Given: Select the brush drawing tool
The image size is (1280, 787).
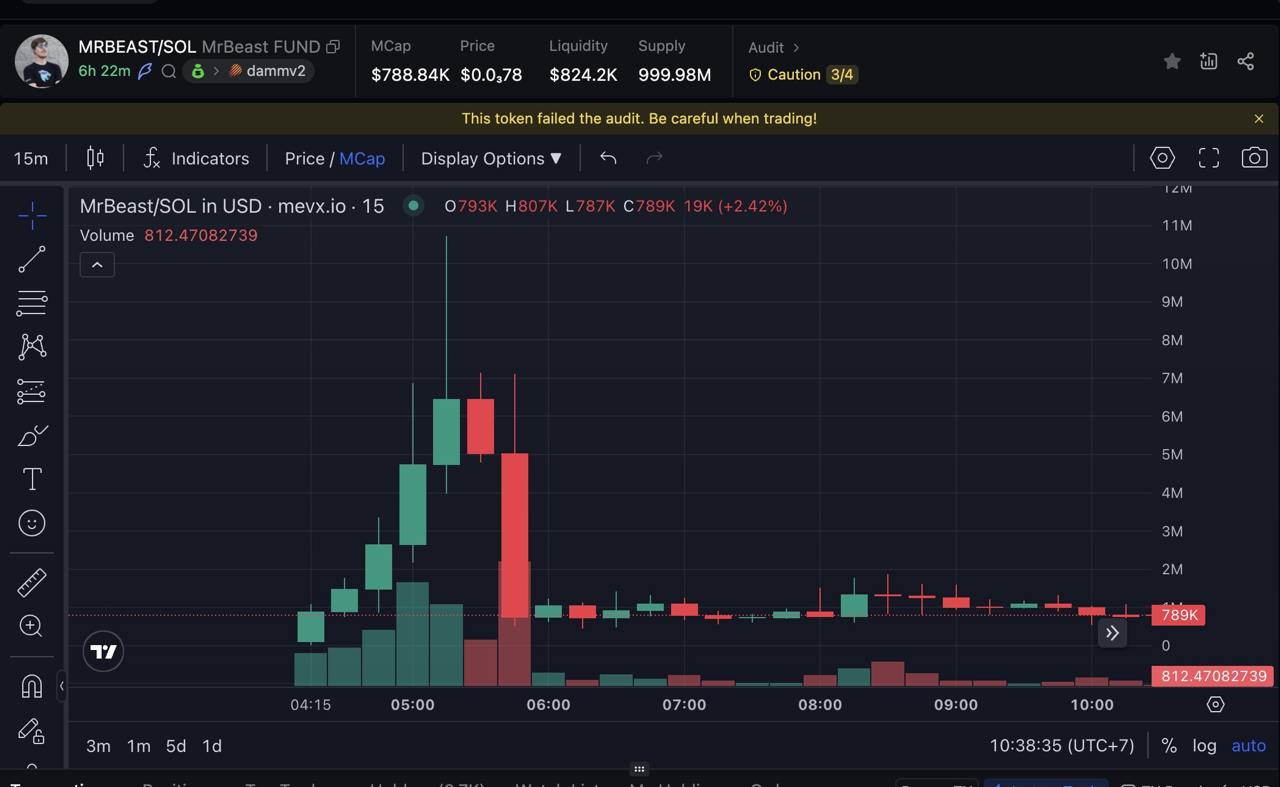Looking at the screenshot, I should 32,436.
